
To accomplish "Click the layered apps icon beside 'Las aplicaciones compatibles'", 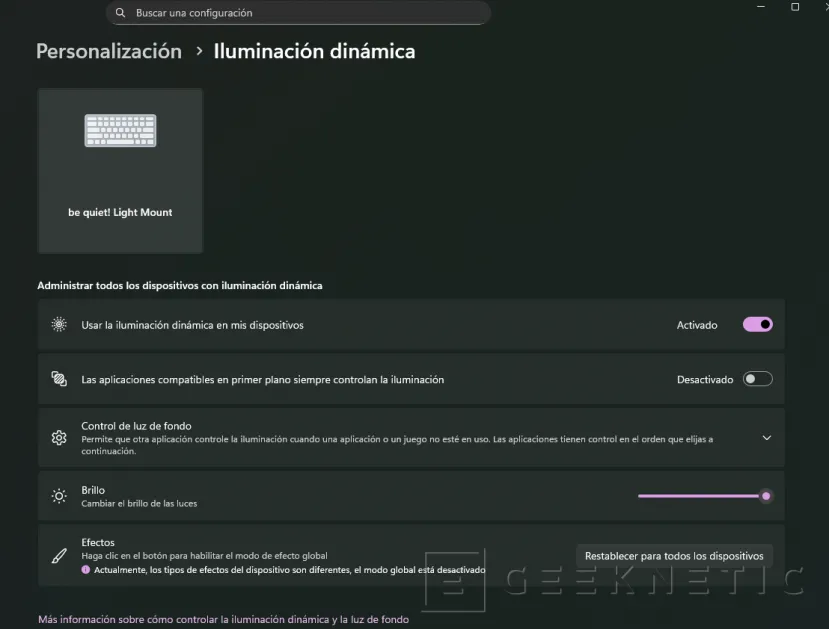I will [59, 379].
